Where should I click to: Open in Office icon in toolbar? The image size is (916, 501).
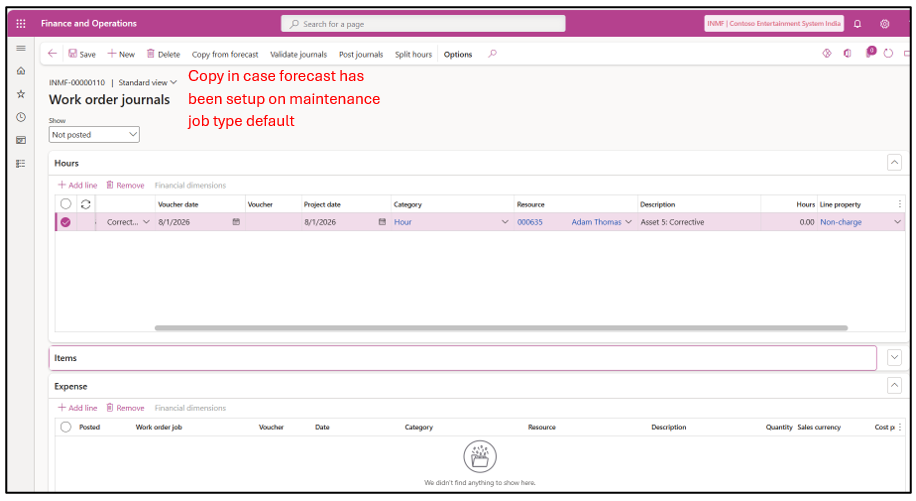[848, 54]
